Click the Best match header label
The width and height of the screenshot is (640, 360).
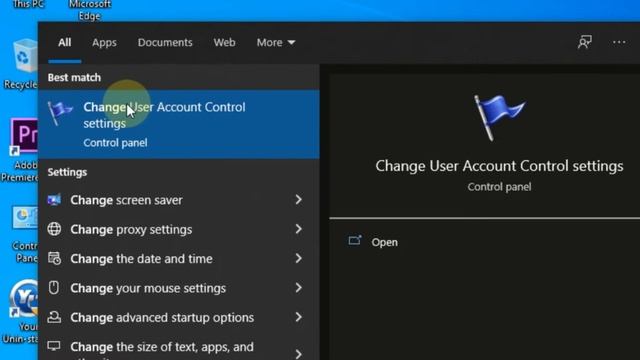click(74, 78)
